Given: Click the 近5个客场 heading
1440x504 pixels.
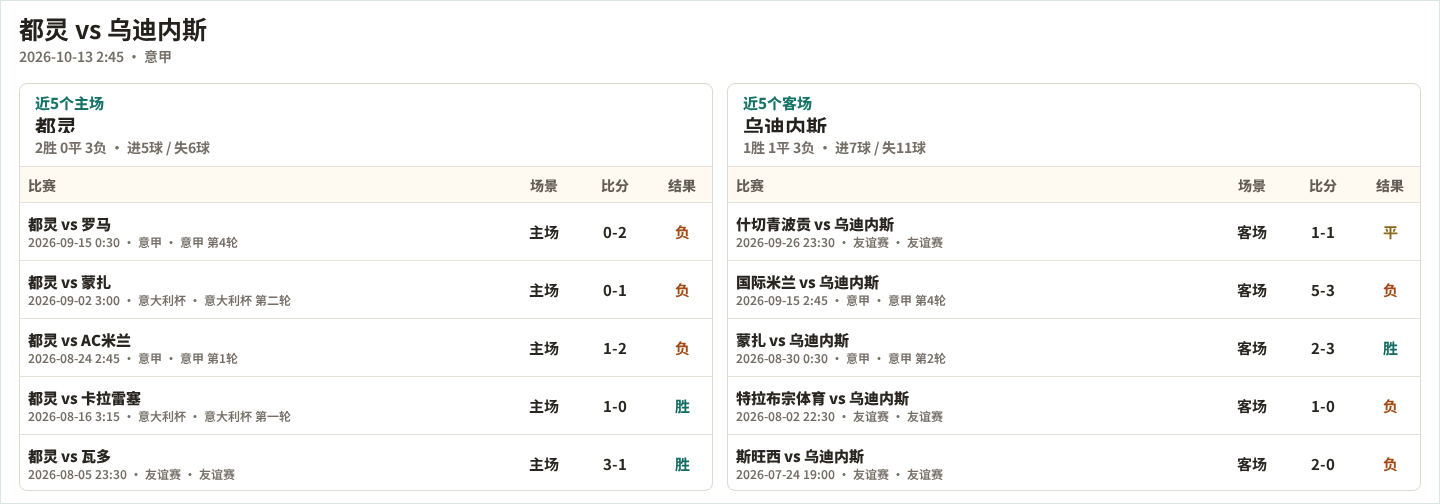Looking at the screenshot, I should (777, 103).
